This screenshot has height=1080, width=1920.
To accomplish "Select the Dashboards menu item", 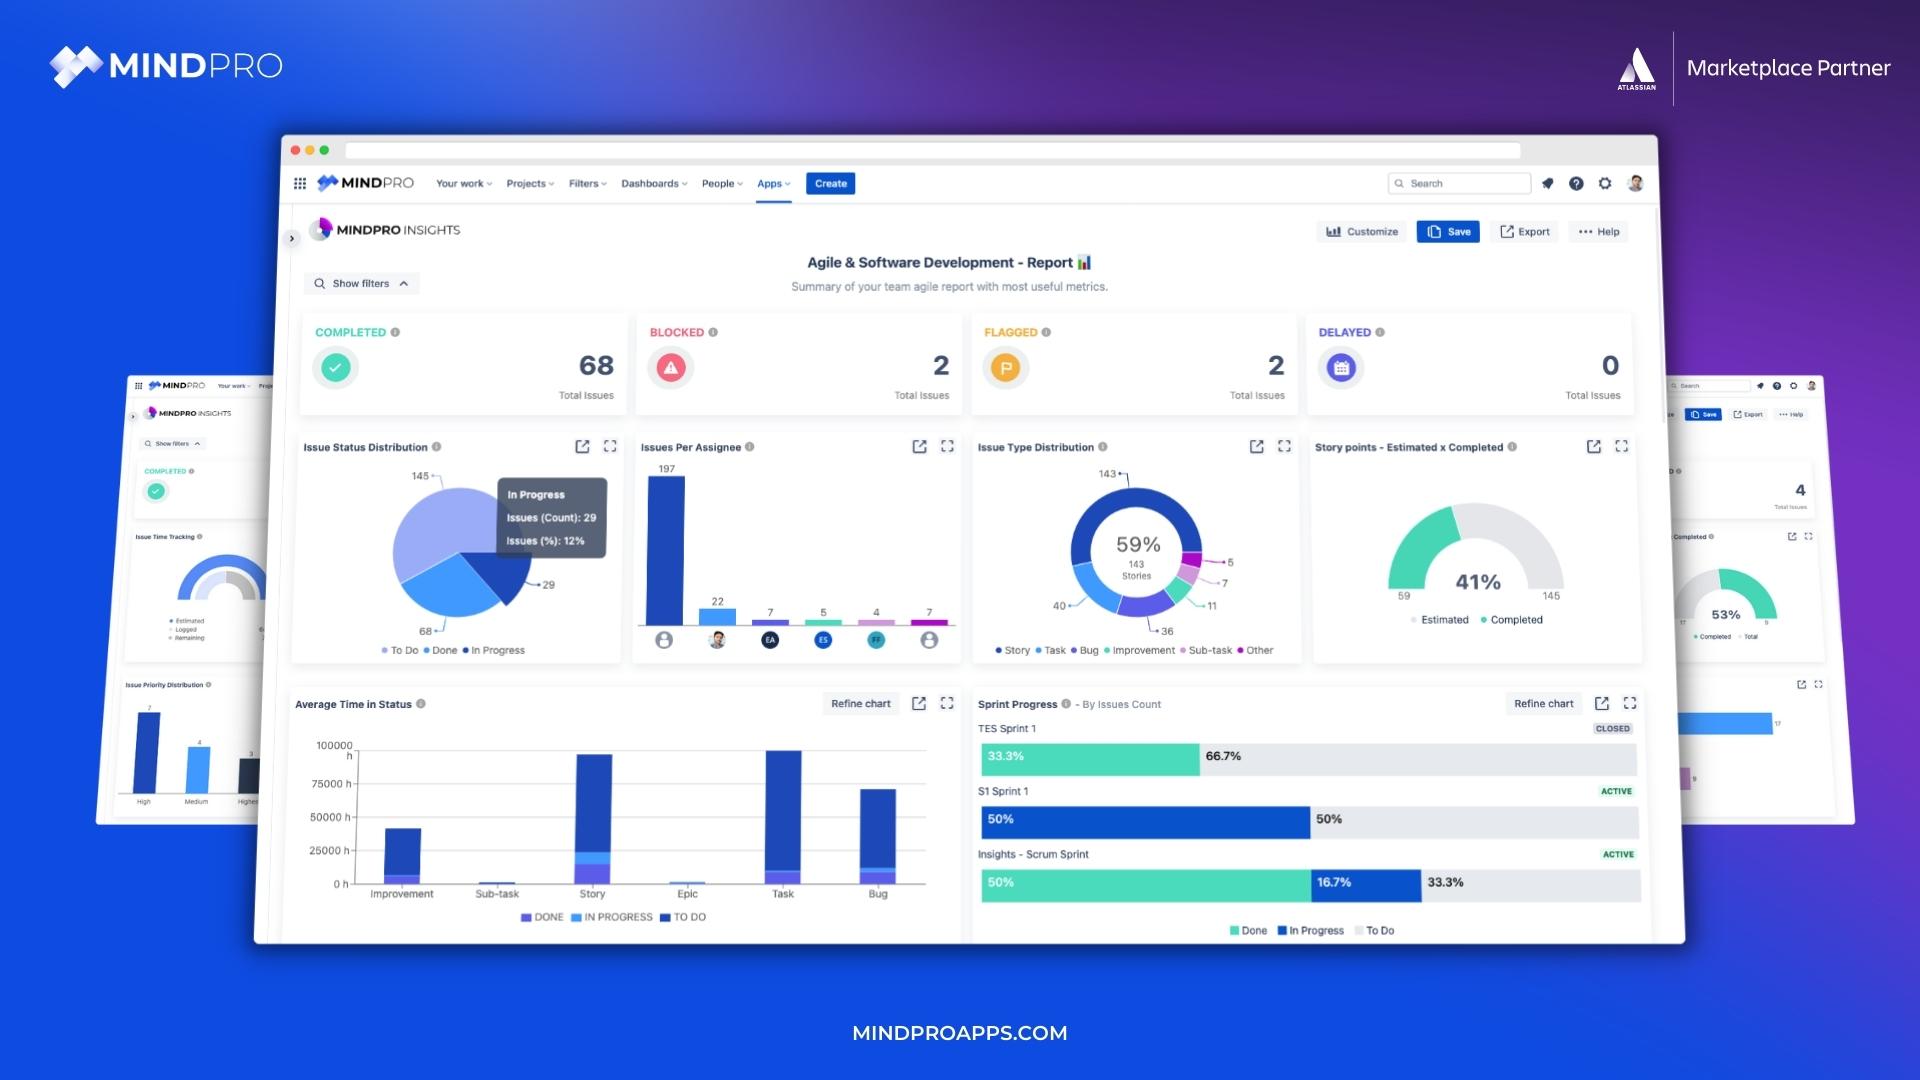I will coord(651,183).
